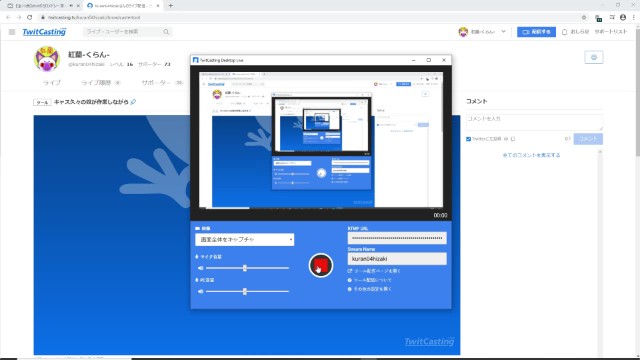Open the video capture source dropdown
Viewport: 640px width, 360px height.
pos(244,240)
